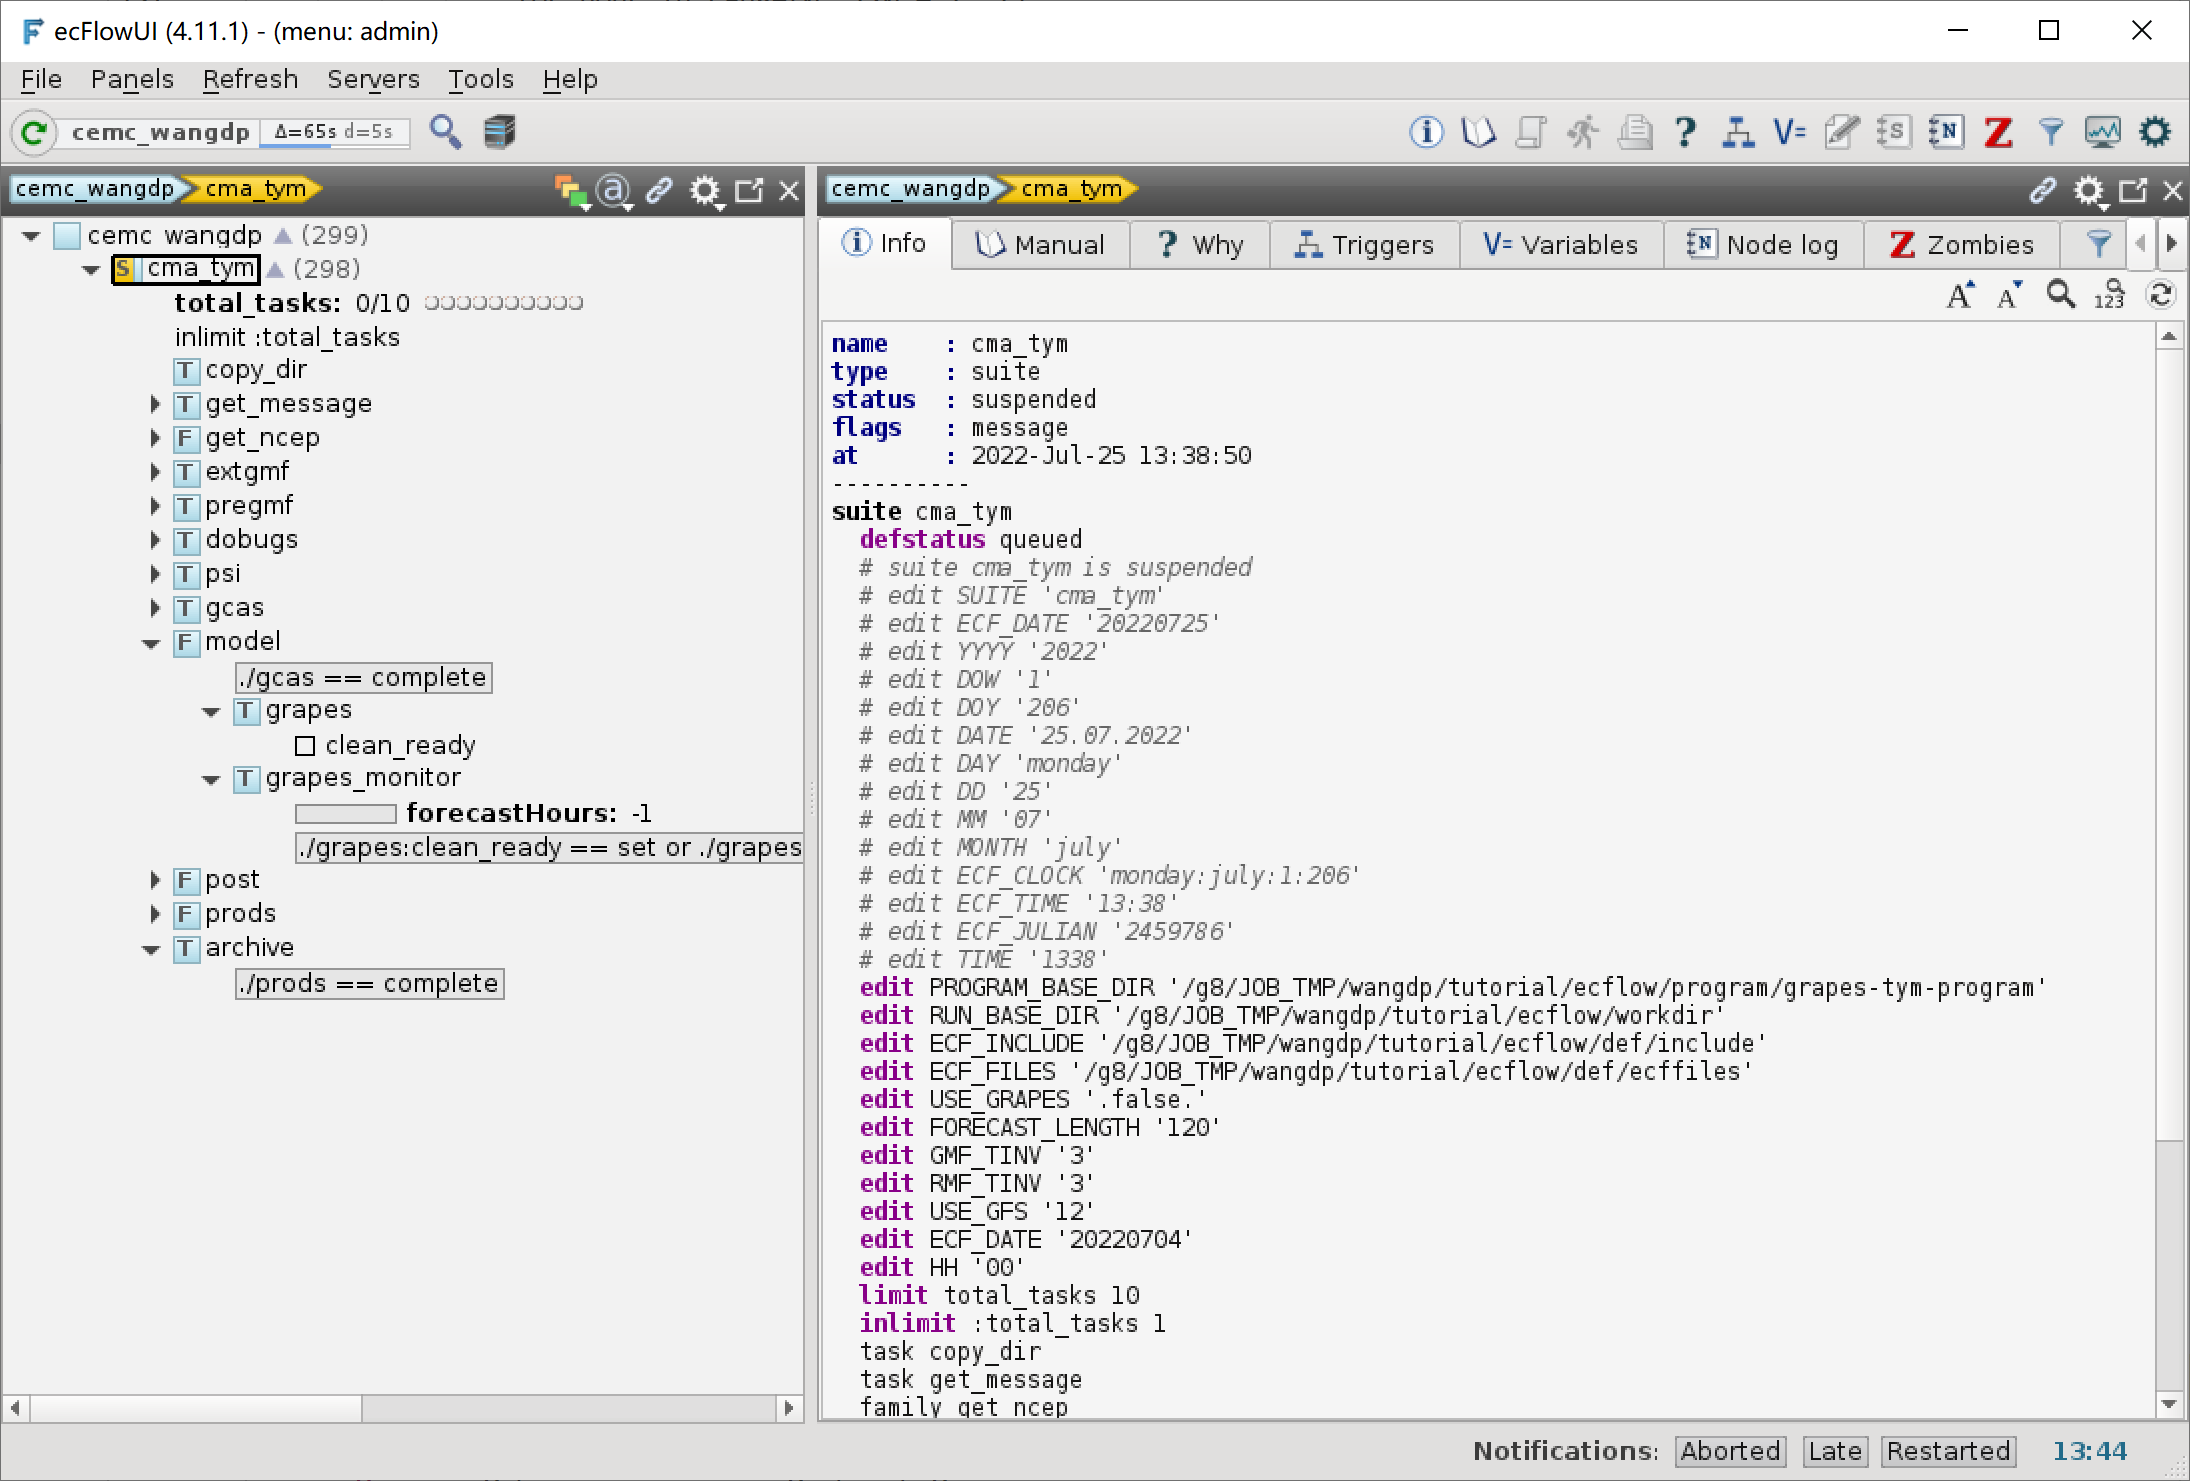
Task: Open the manage servers icon
Action: [x=499, y=131]
